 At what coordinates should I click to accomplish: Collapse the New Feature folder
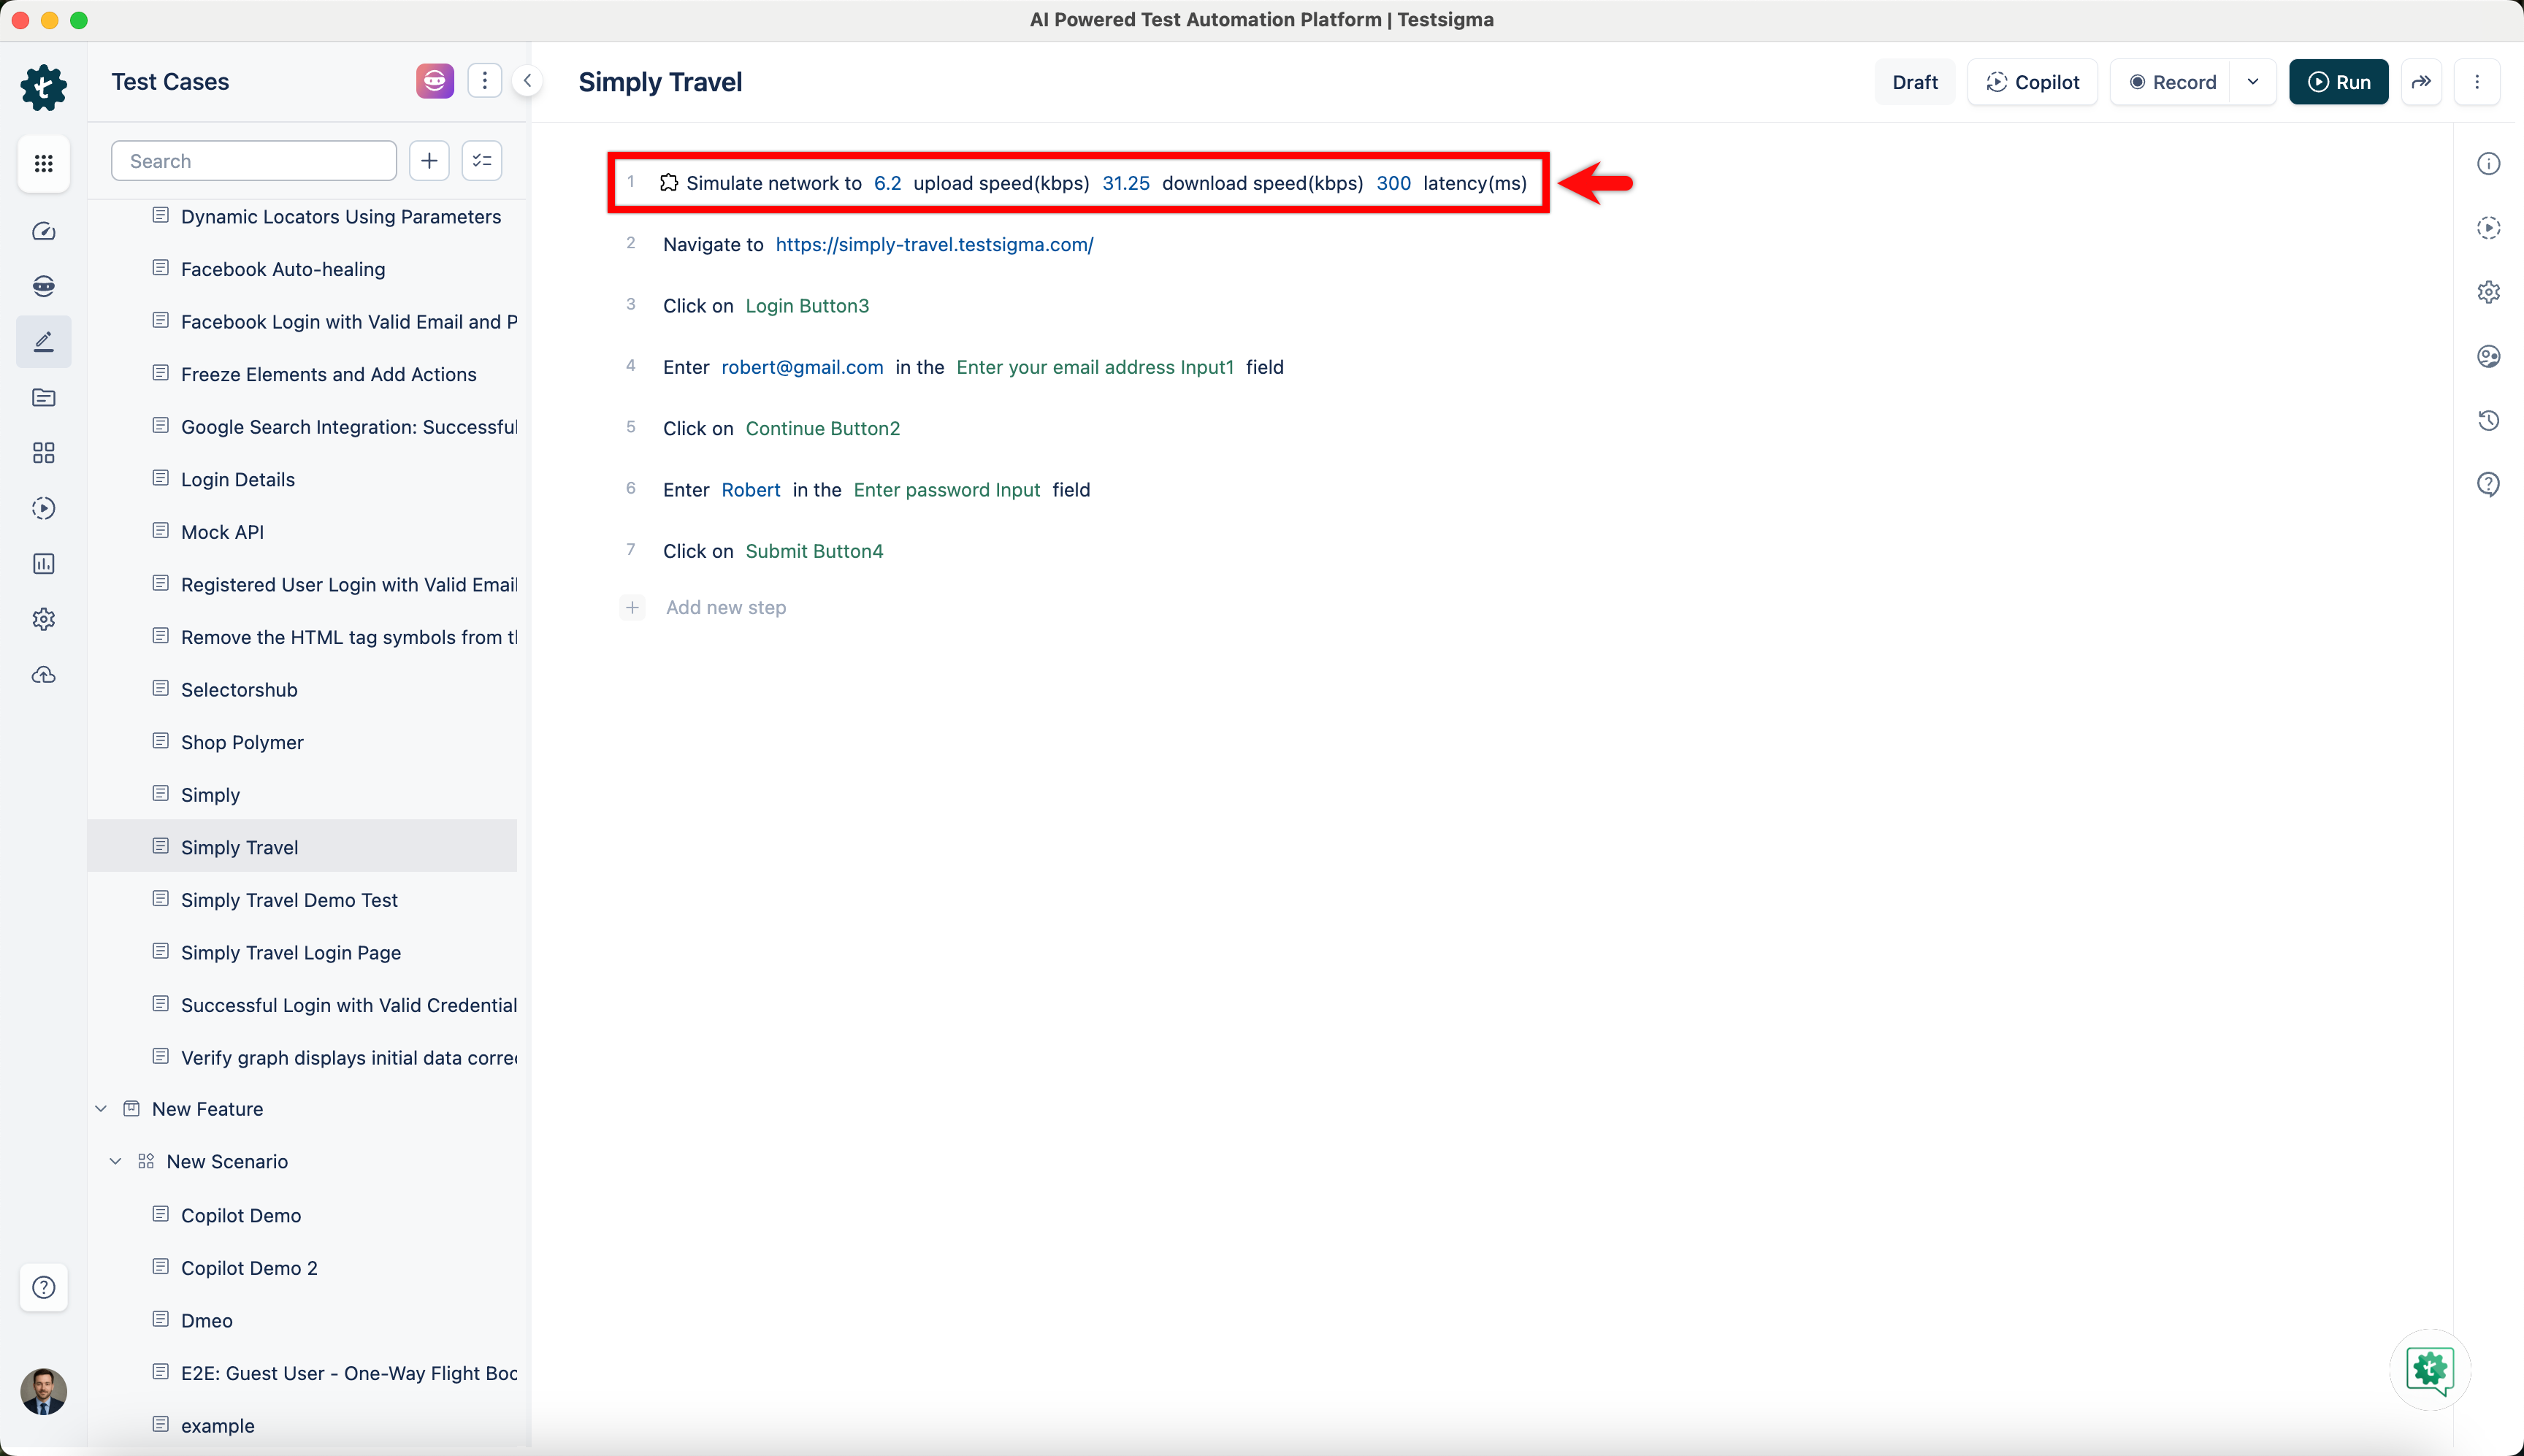click(x=101, y=1109)
